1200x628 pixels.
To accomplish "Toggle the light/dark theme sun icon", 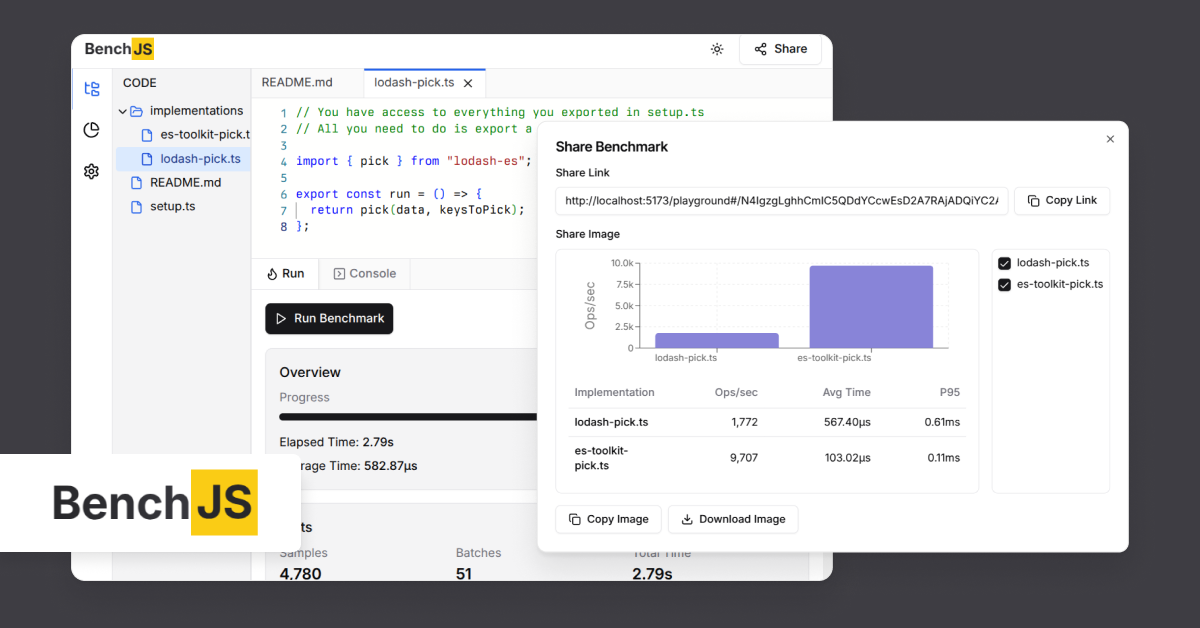I will click(x=717, y=49).
